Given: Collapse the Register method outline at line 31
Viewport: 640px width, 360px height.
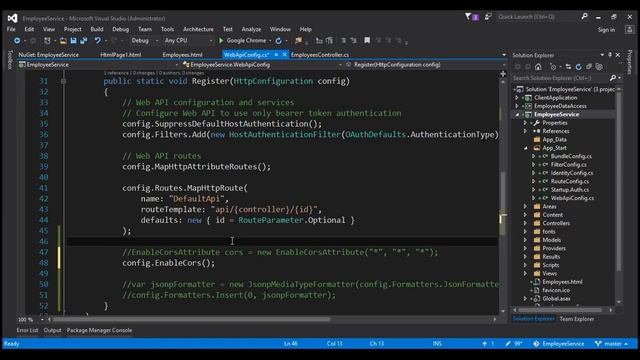Looking at the screenshot, I should pyautogui.click(x=63, y=81).
